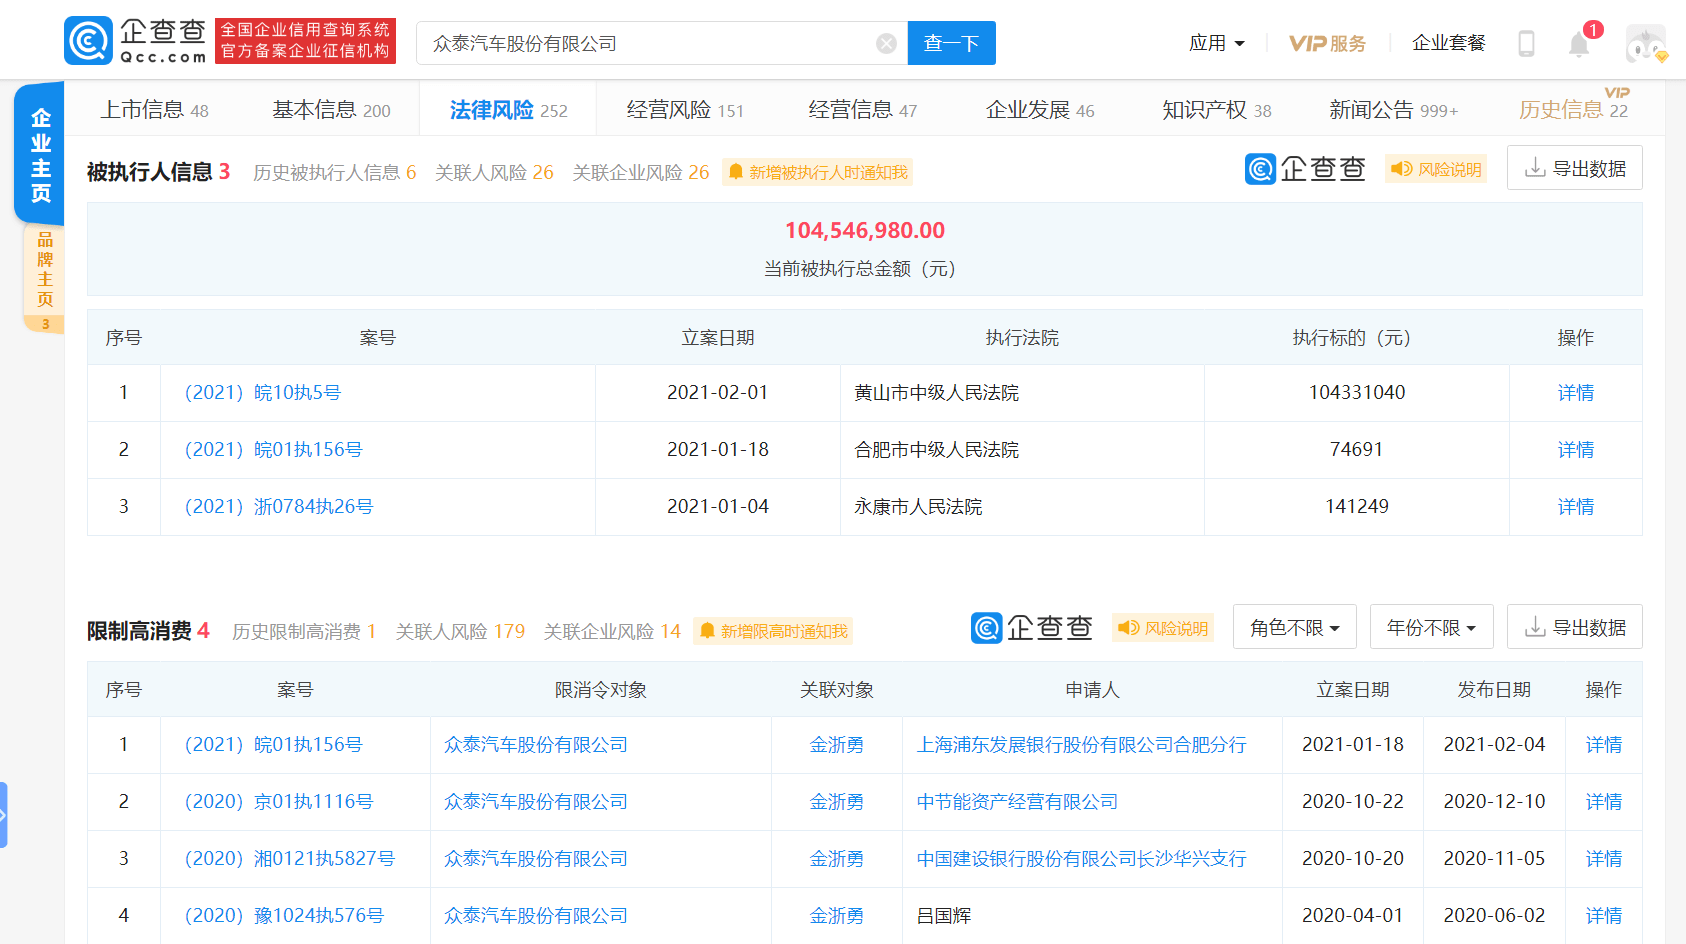Switch to the 经营信息 tab
Image resolution: width=1686 pixels, height=944 pixels.
862,110
